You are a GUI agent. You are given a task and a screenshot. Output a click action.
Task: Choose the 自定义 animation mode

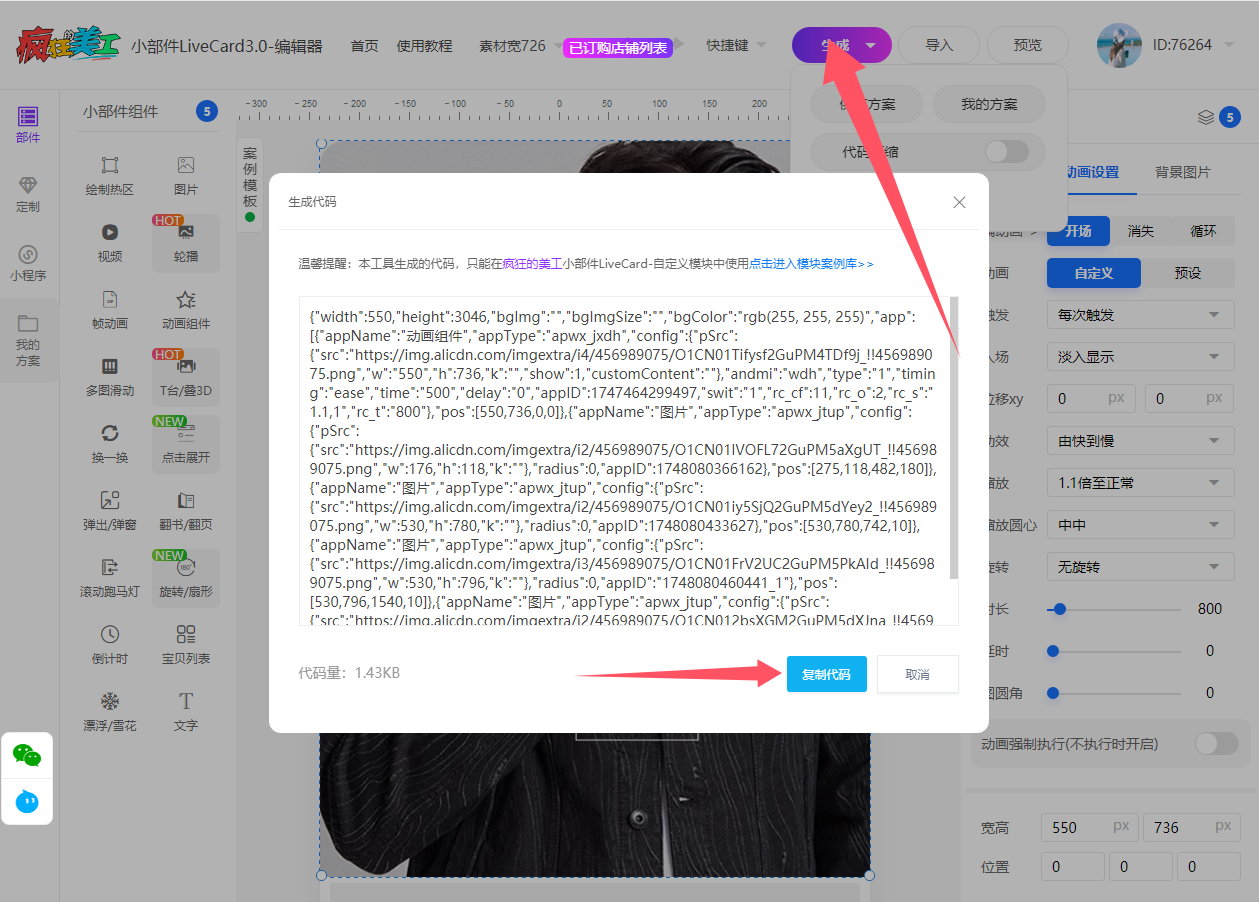1094,273
